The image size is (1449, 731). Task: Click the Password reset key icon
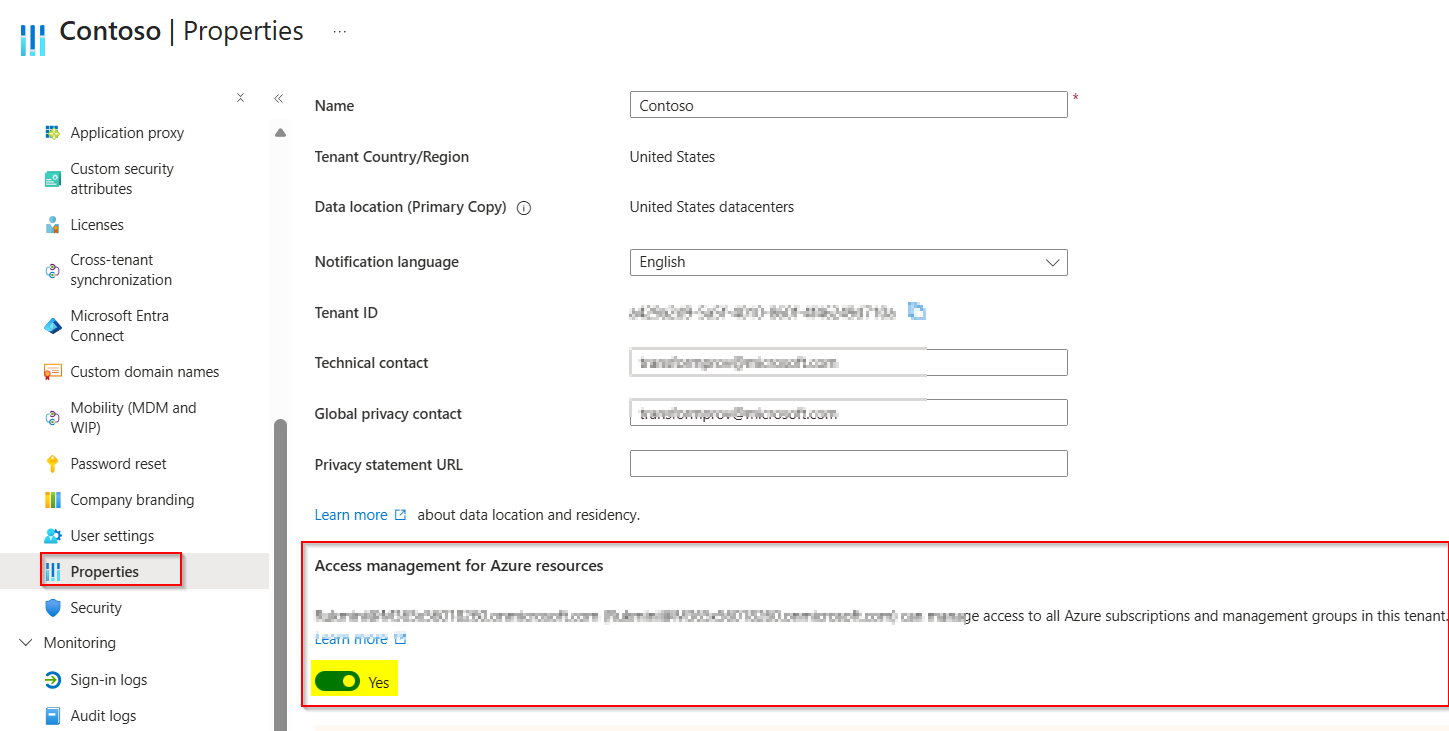[x=53, y=464]
